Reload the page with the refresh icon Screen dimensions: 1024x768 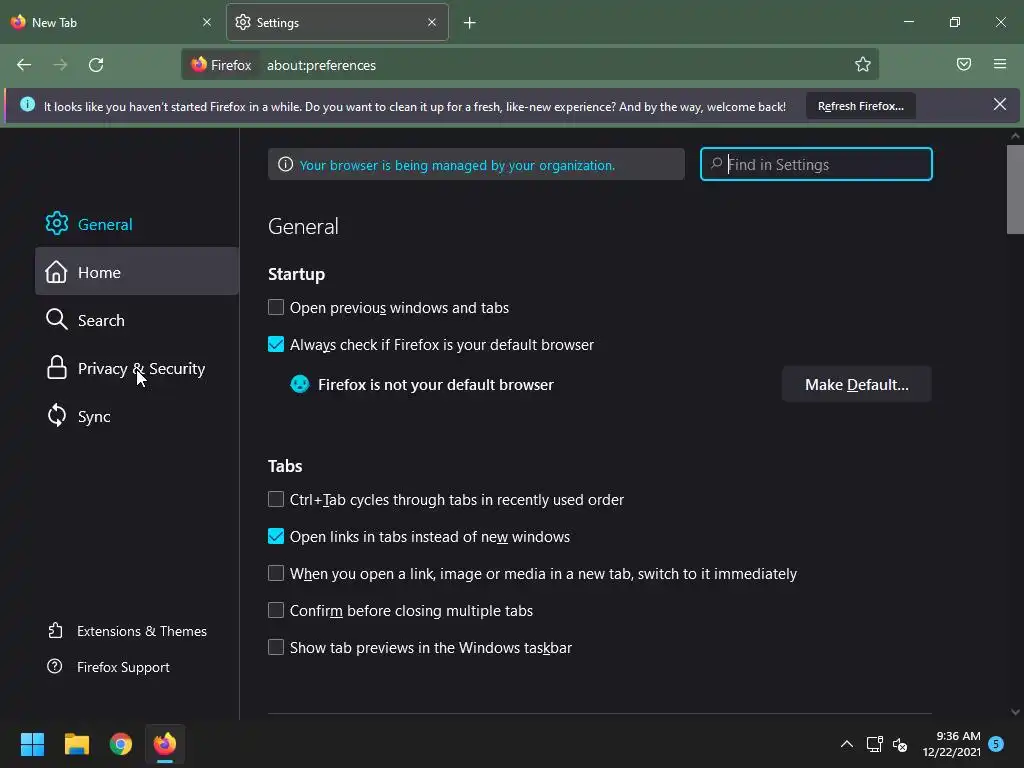point(96,65)
